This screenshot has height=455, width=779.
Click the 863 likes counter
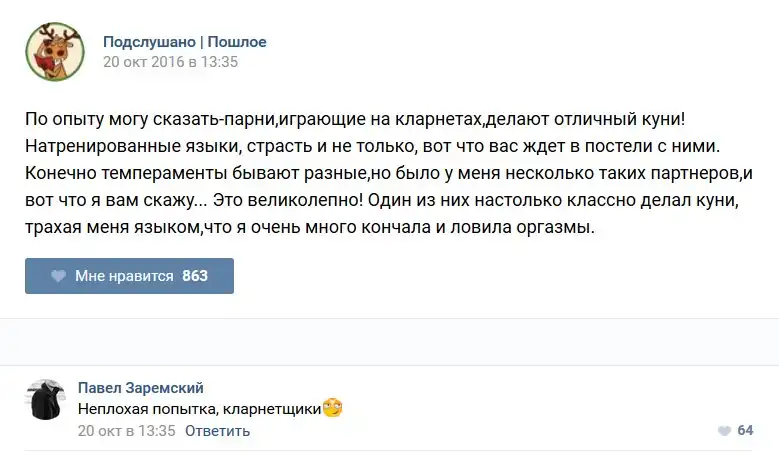[x=195, y=276]
